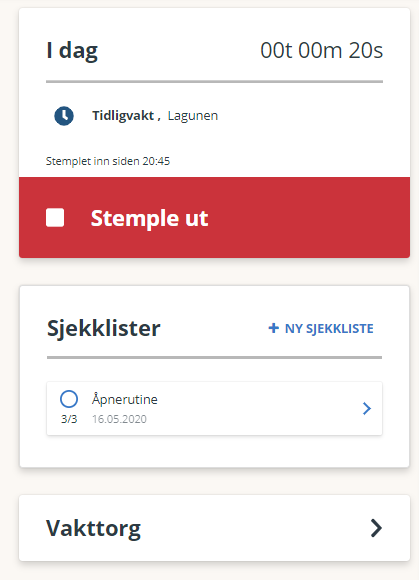This screenshot has height=580, width=419.
Task: Click the Tidligvakt shift name
Action: [123, 115]
